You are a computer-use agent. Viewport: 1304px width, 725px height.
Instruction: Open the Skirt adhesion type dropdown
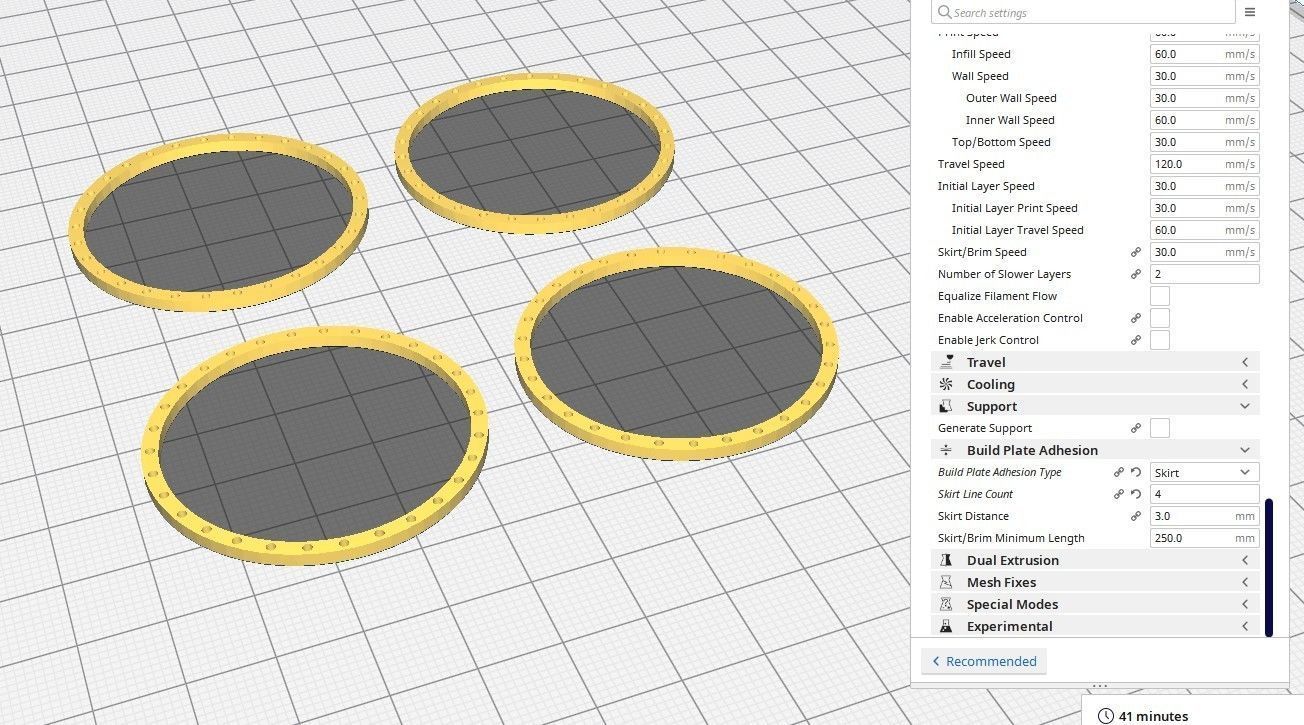[x=1205, y=472]
